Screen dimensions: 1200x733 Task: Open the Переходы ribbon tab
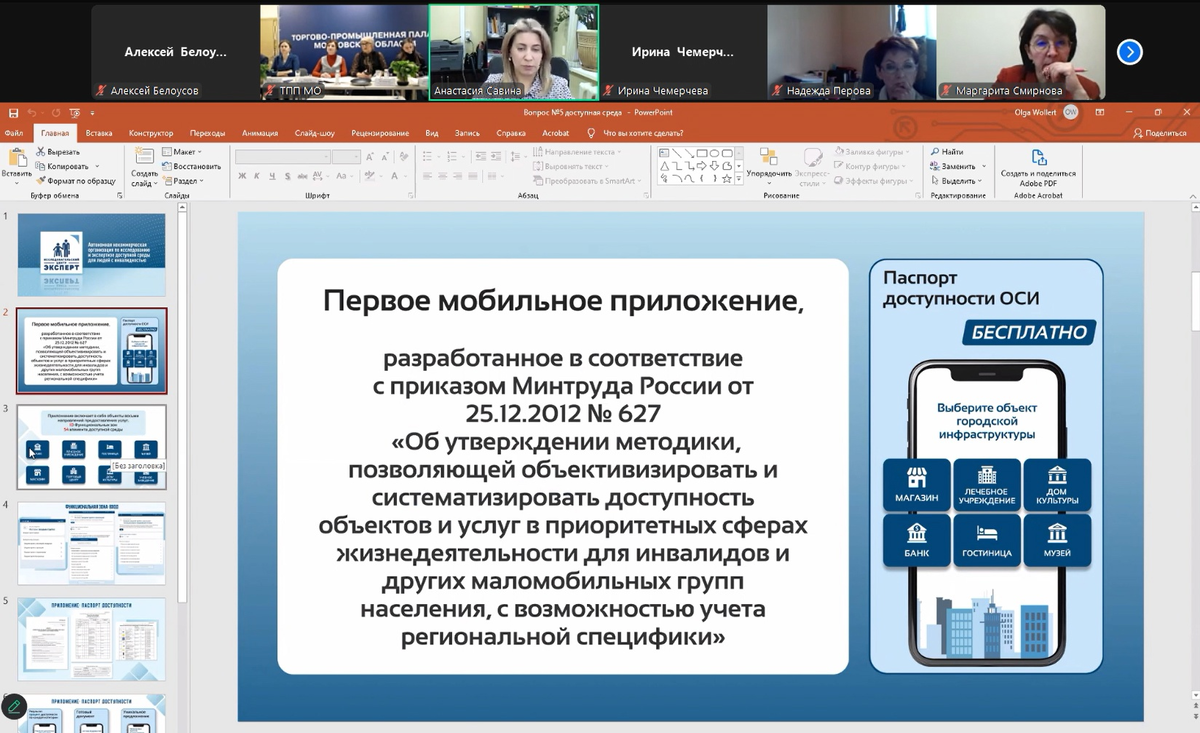[208, 133]
